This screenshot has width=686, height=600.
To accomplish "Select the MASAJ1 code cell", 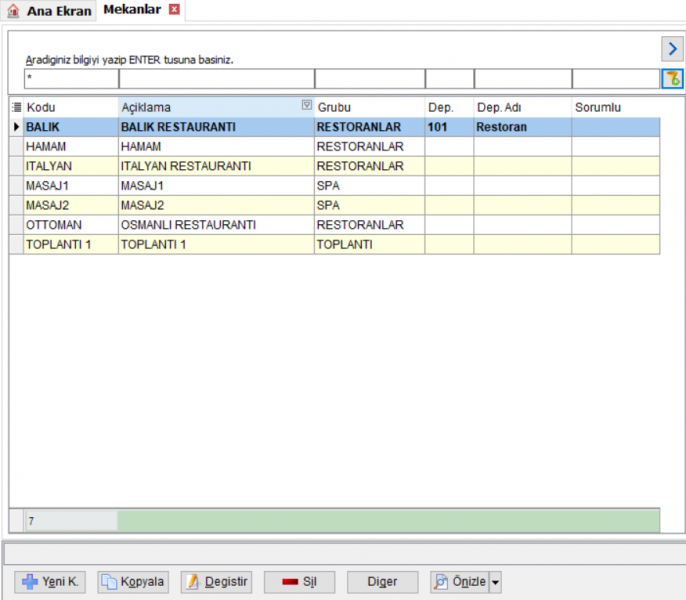I will pos(71,186).
